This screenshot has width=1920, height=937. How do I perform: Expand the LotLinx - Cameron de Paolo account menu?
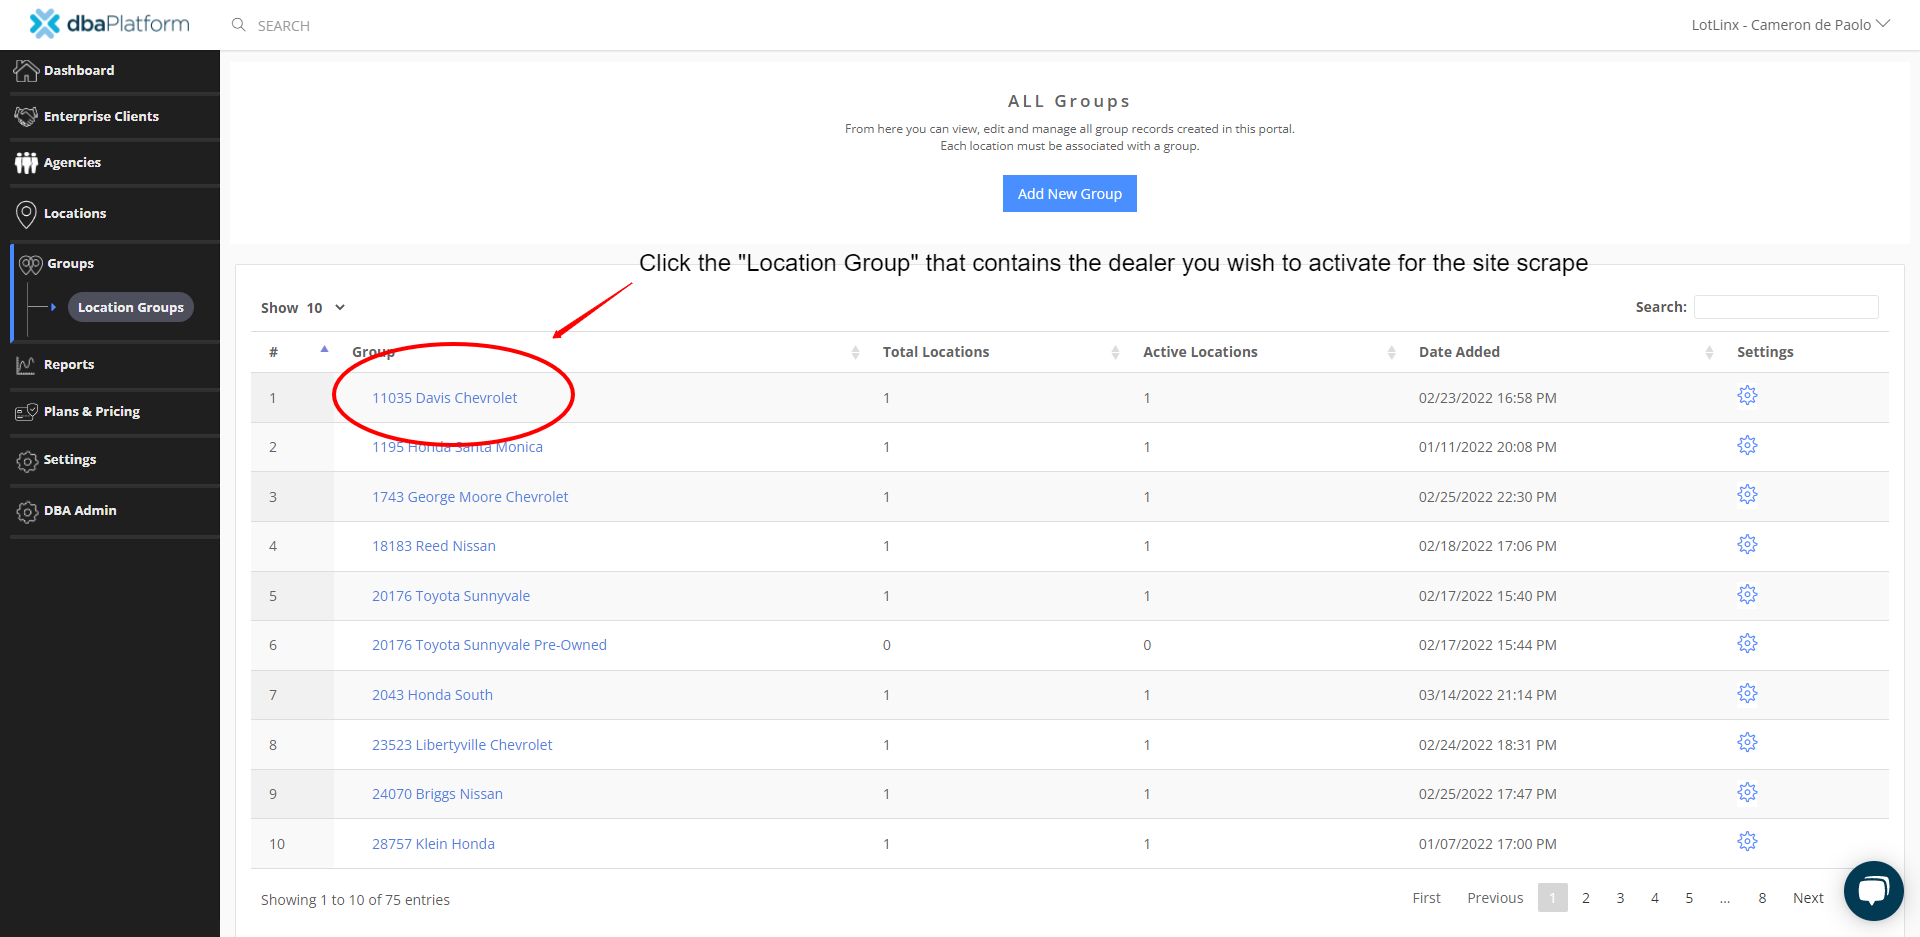[x=1790, y=25]
